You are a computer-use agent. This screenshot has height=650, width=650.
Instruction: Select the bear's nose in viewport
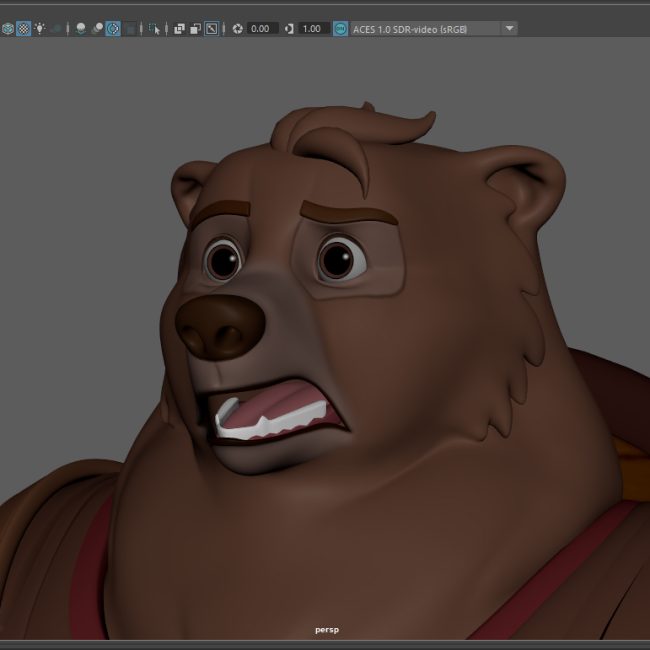point(222,325)
